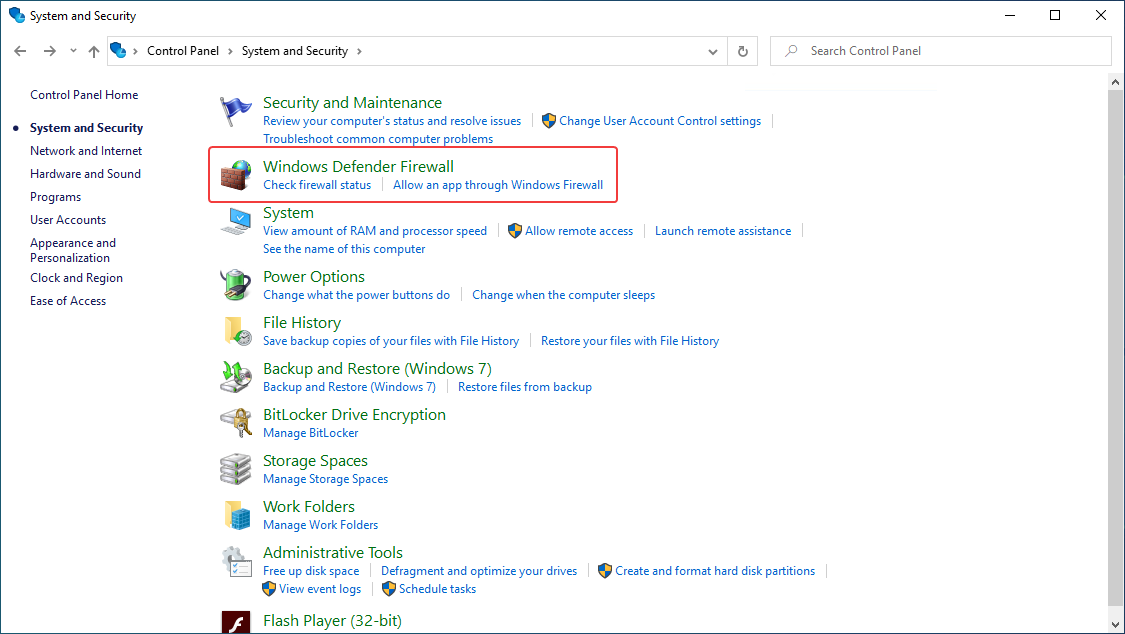Click Save backup copies with File History
This screenshot has height=634, width=1125.
391,341
